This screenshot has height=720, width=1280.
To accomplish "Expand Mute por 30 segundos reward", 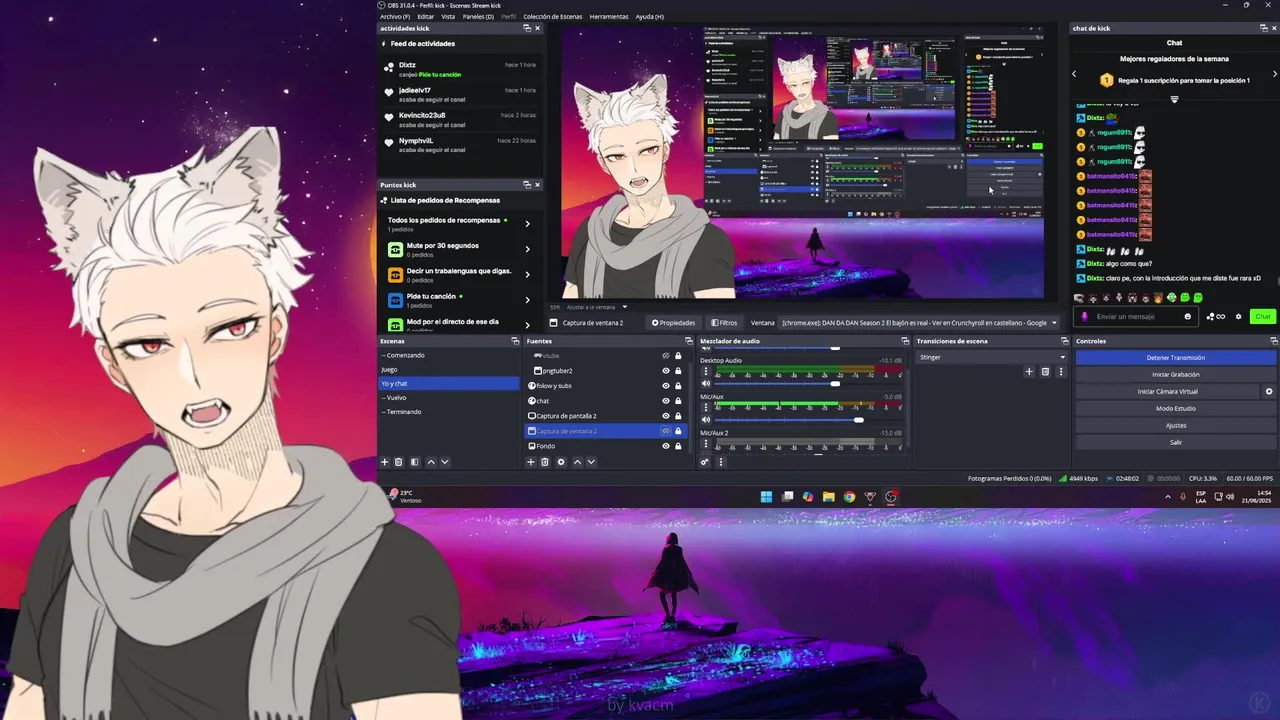I will 527,249.
